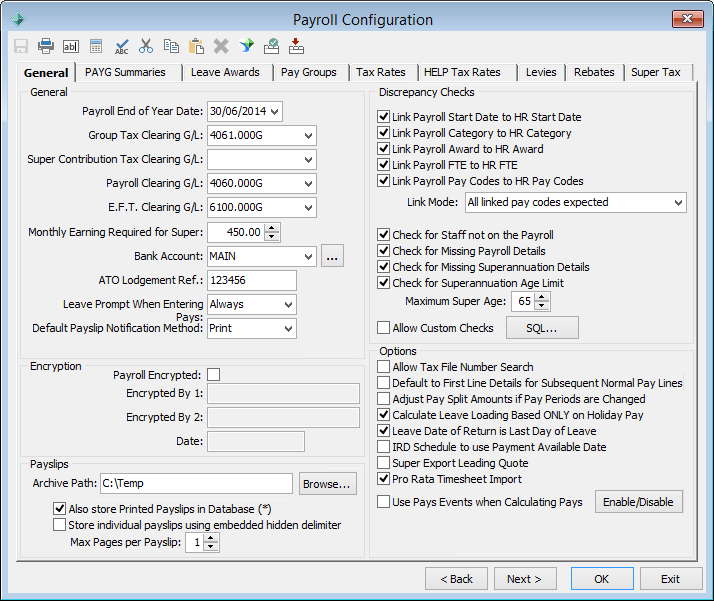The width and height of the screenshot is (714, 601).
Task: Open Super Contribution Tax Clearing G/L dropdown
Action: 308,160
